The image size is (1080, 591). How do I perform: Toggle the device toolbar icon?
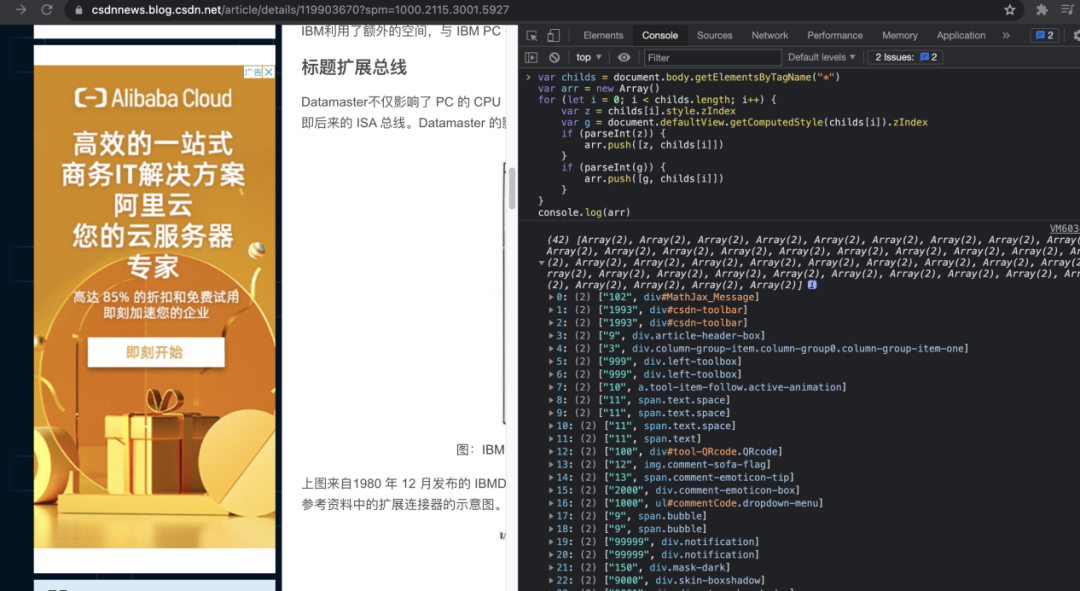(x=553, y=36)
